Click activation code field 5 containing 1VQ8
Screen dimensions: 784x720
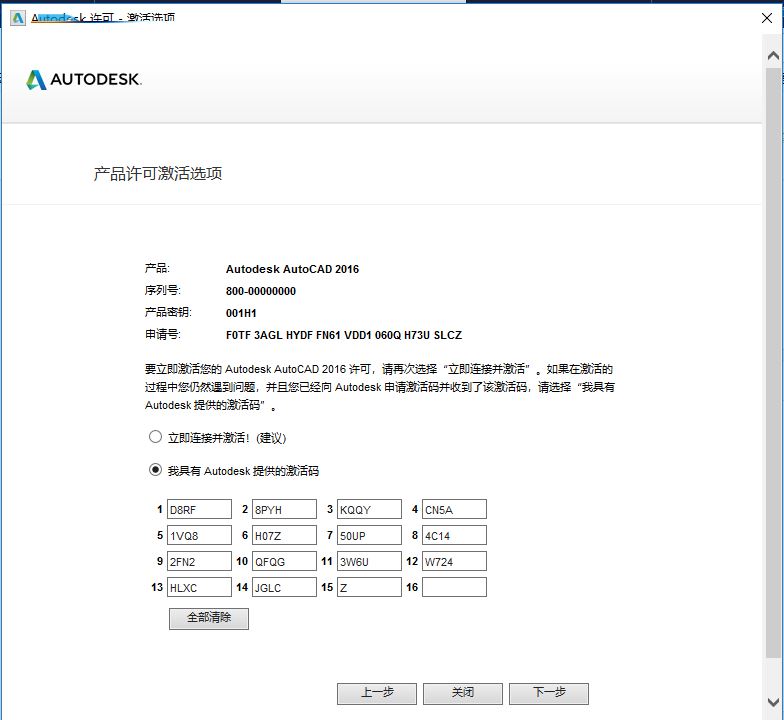tap(199, 535)
